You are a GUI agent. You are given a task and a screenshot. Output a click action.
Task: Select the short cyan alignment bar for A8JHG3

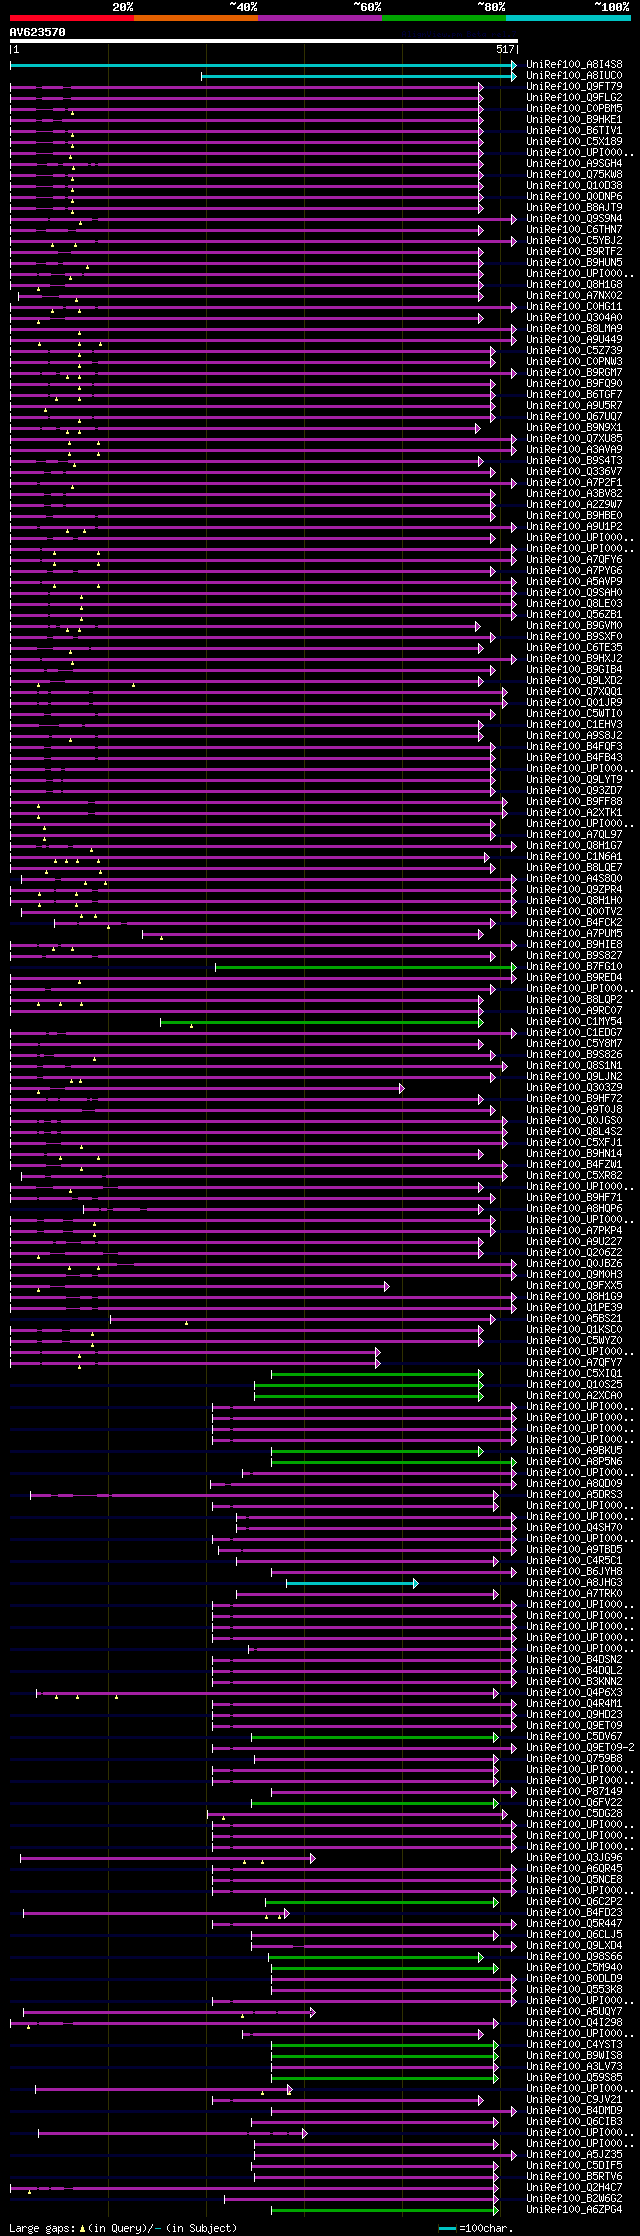coord(352,1583)
